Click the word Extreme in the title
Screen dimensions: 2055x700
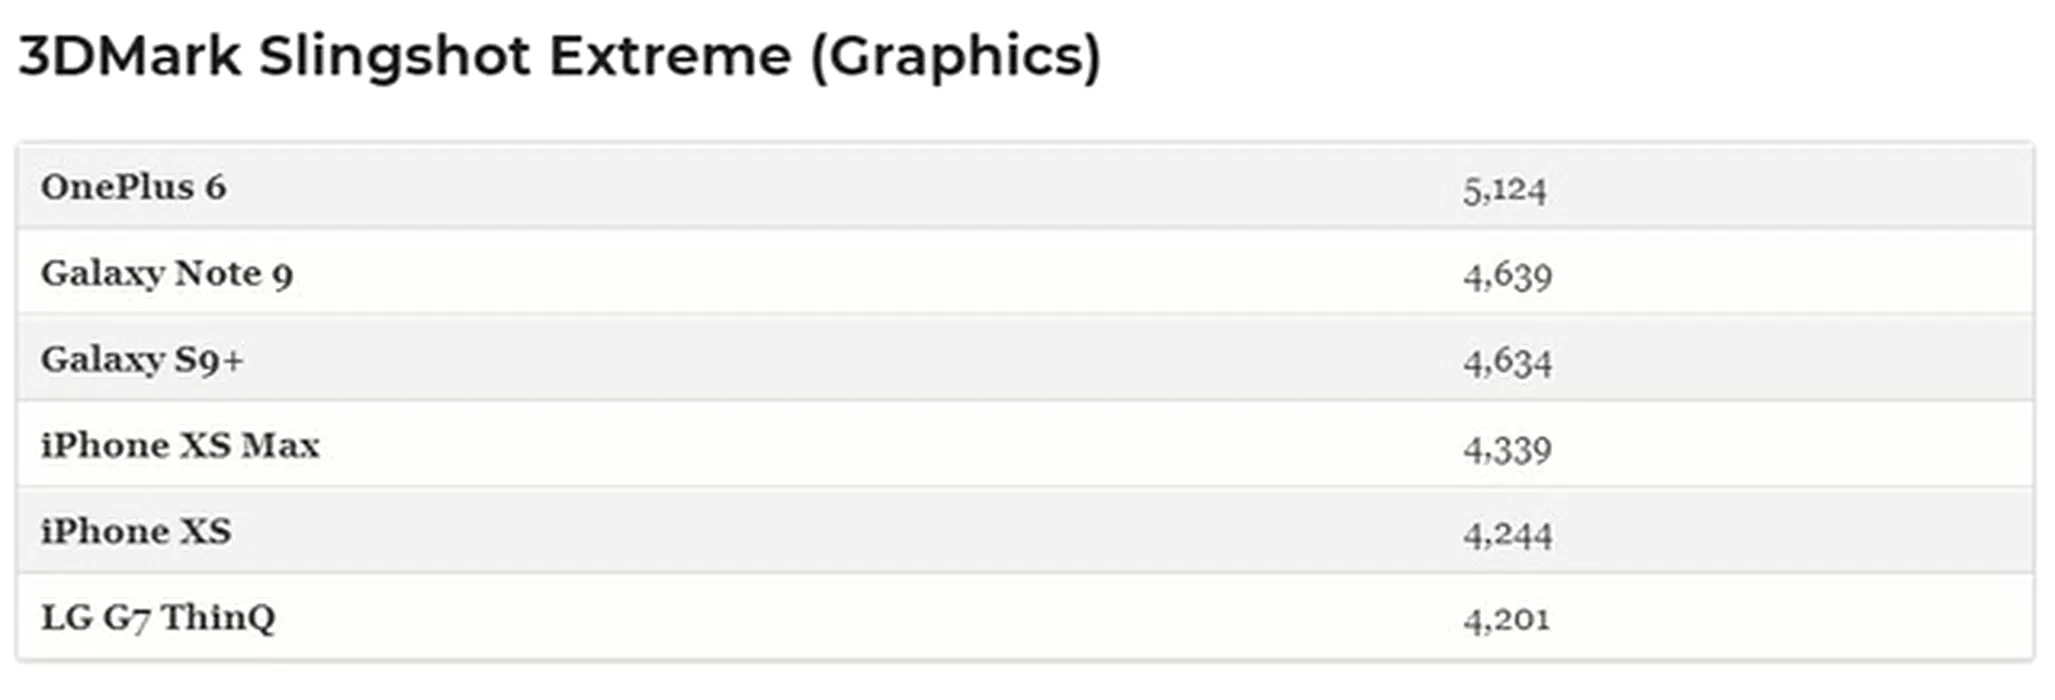[x=670, y=55]
